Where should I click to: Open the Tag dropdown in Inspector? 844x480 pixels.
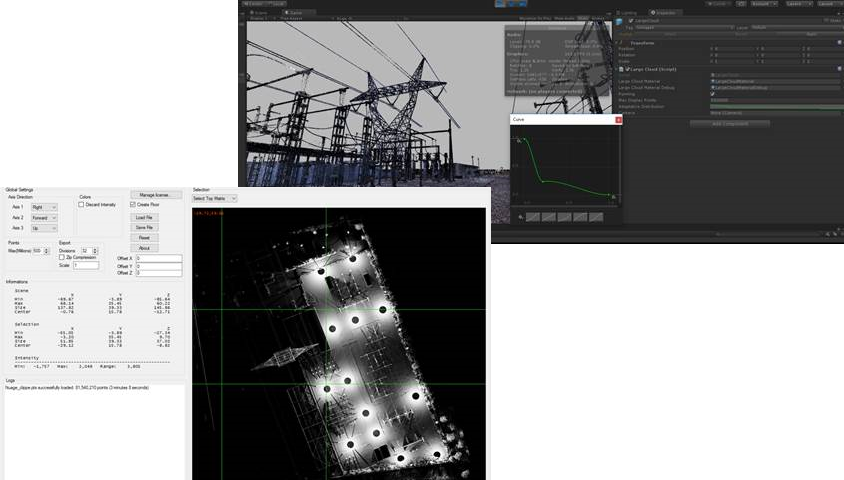click(685, 27)
